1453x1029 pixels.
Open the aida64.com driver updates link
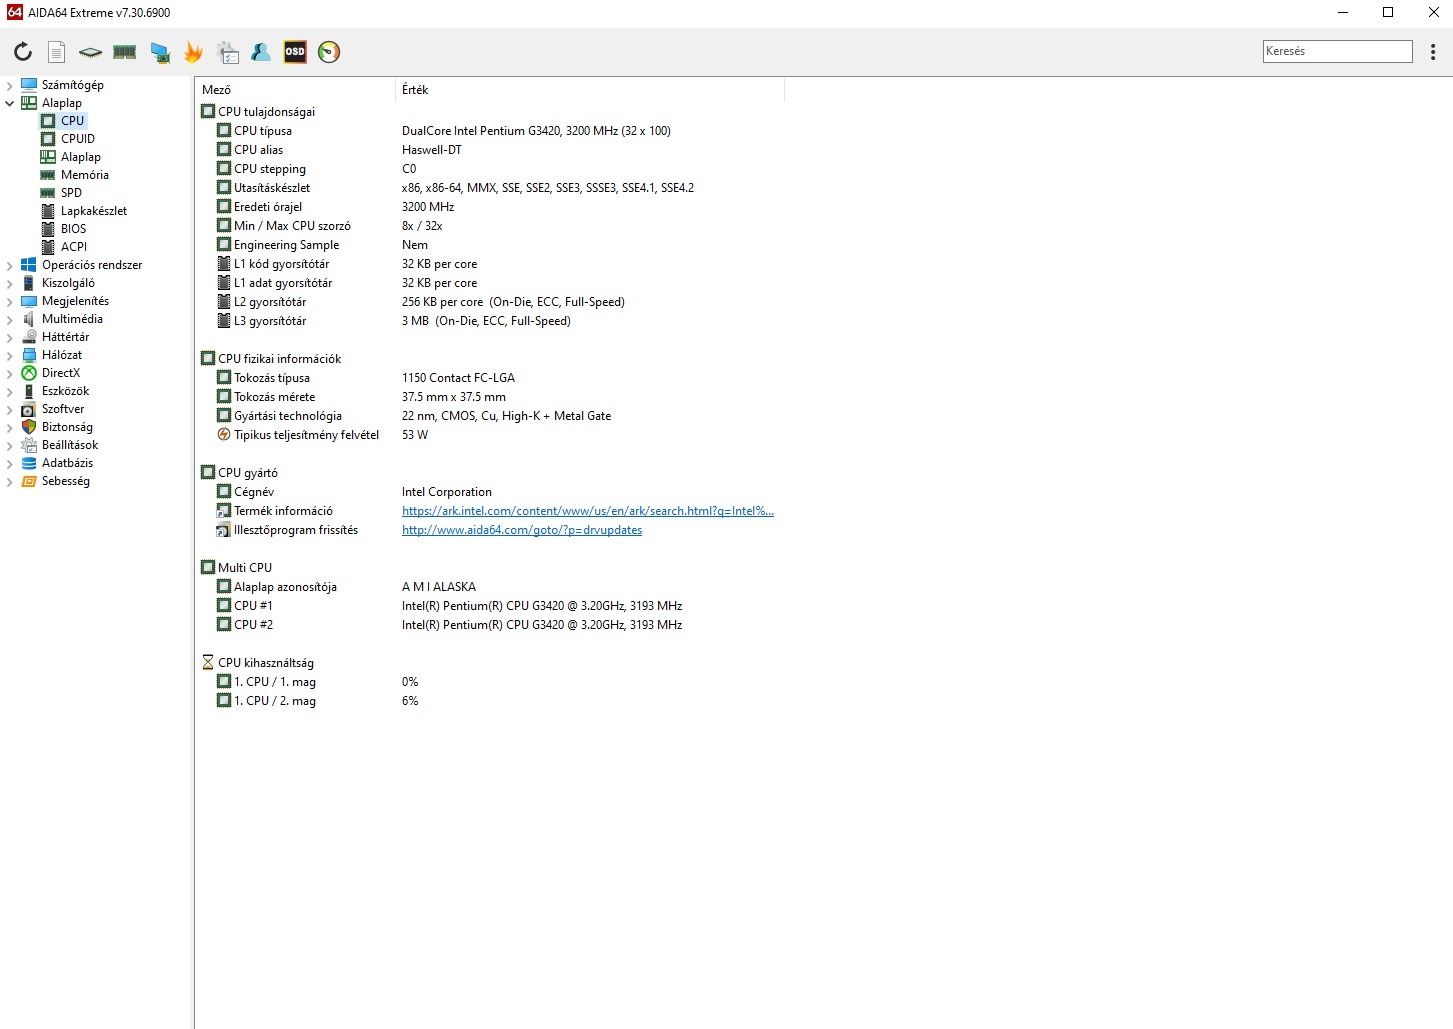[522, 530]
